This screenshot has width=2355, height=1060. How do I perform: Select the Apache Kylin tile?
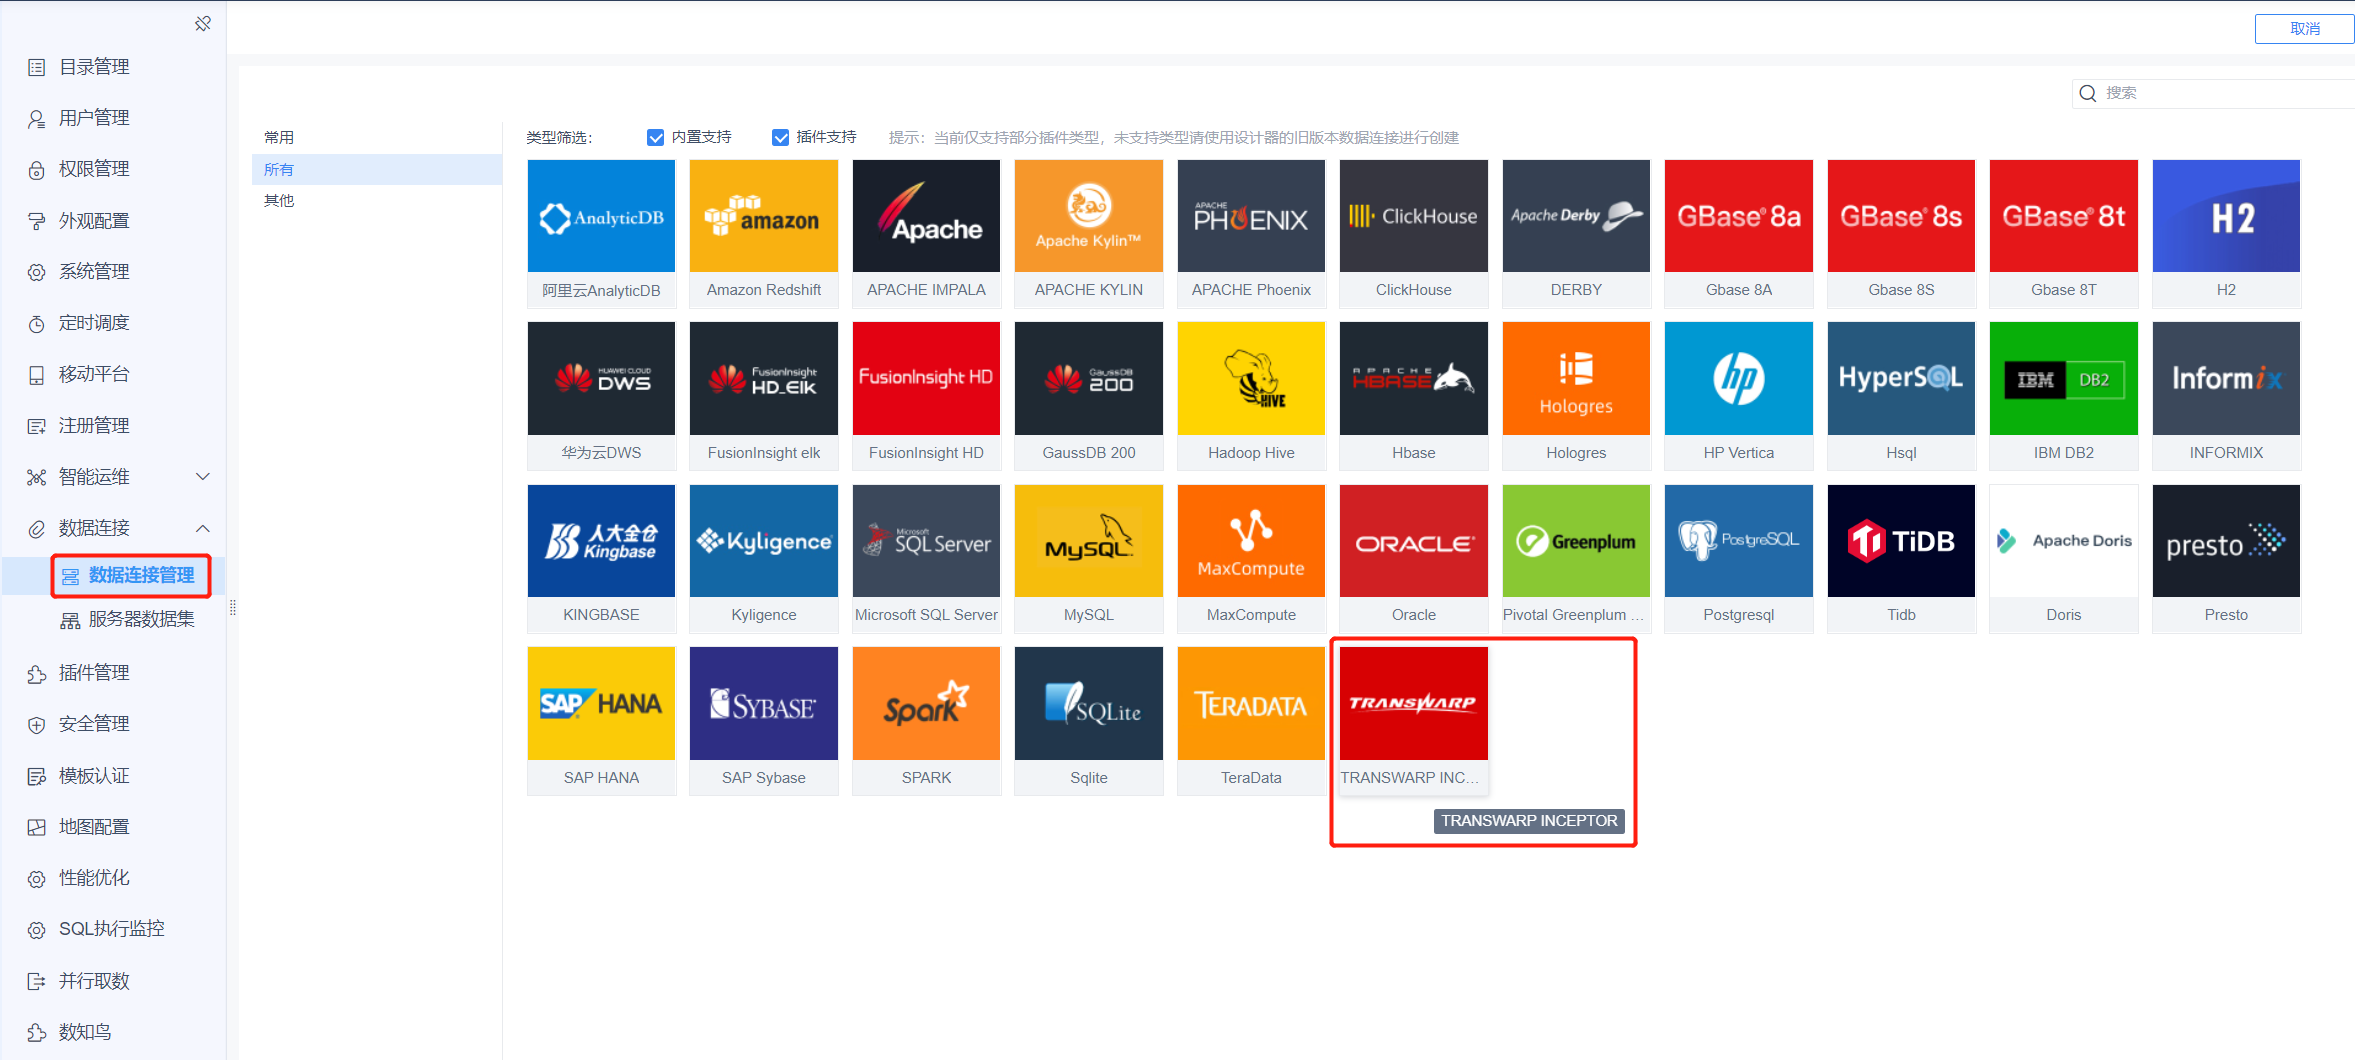pyautogui.click(x=1089, y=233)
